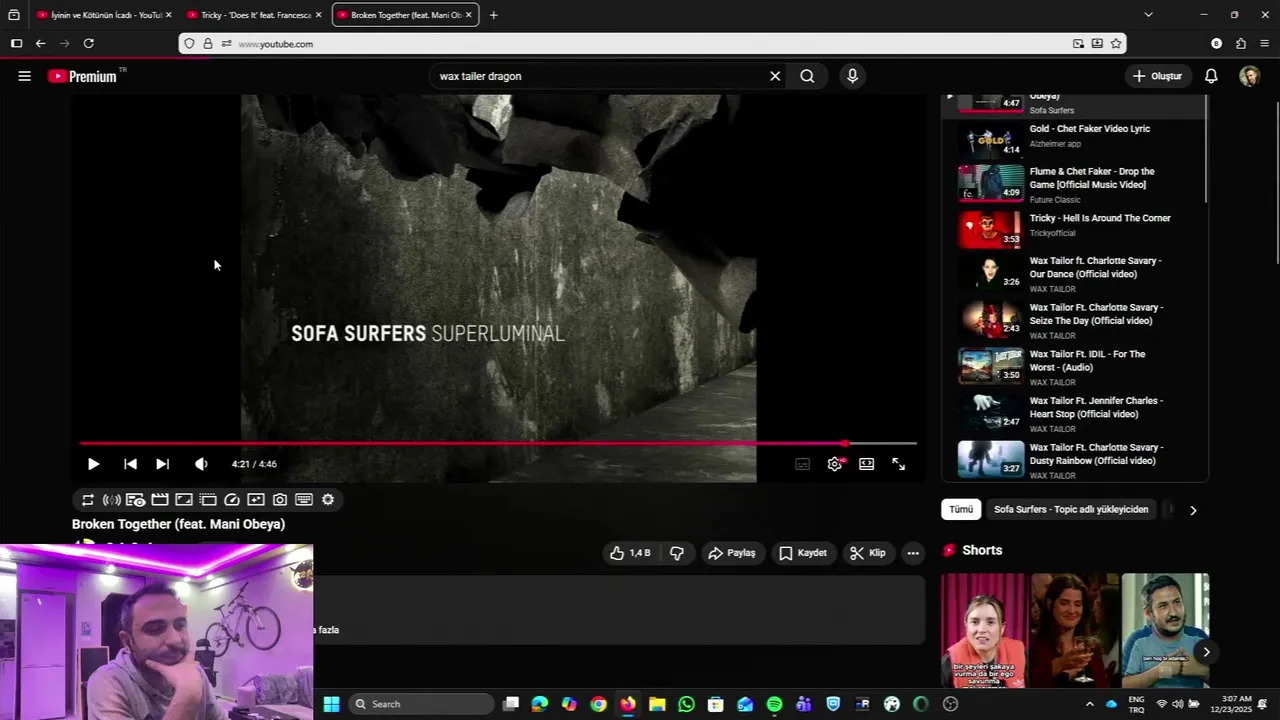
Task: Click the video filters sparkle icon
Action: pyautogui.click(x=256, y=500)
